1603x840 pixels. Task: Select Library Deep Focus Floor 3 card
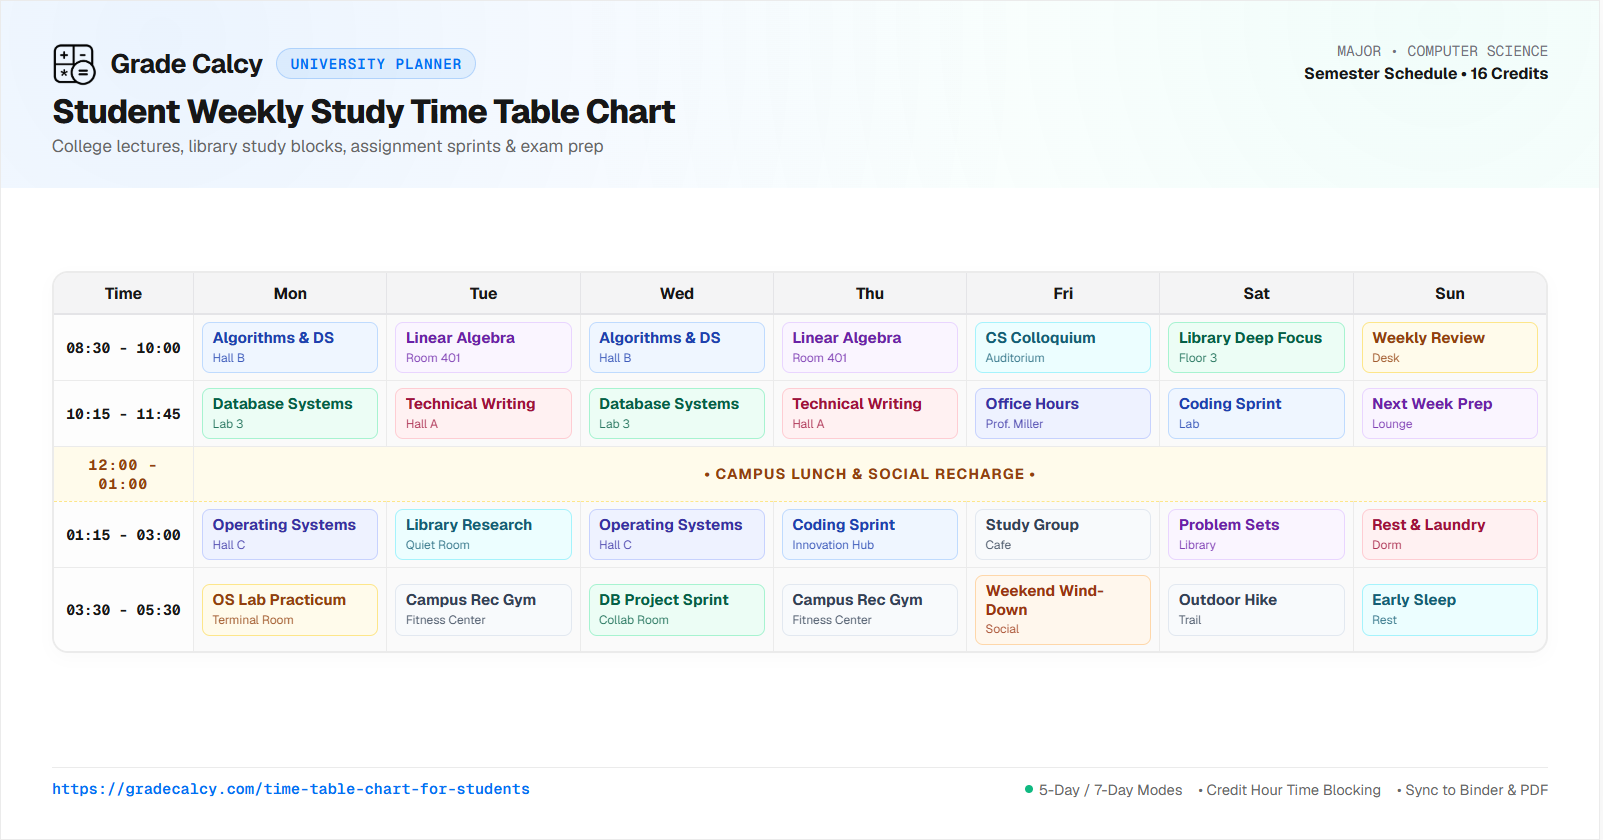click(x=1256, y=347)
